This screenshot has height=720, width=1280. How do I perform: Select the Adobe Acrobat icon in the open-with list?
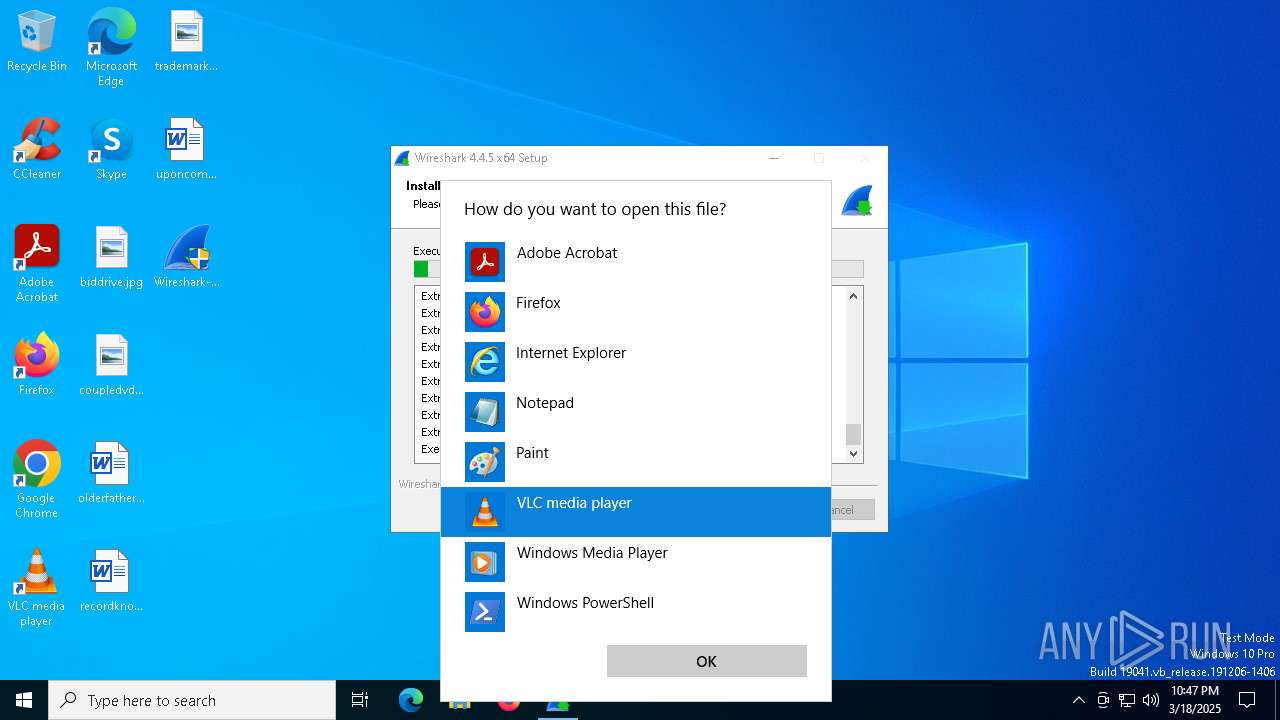[485, 262]
